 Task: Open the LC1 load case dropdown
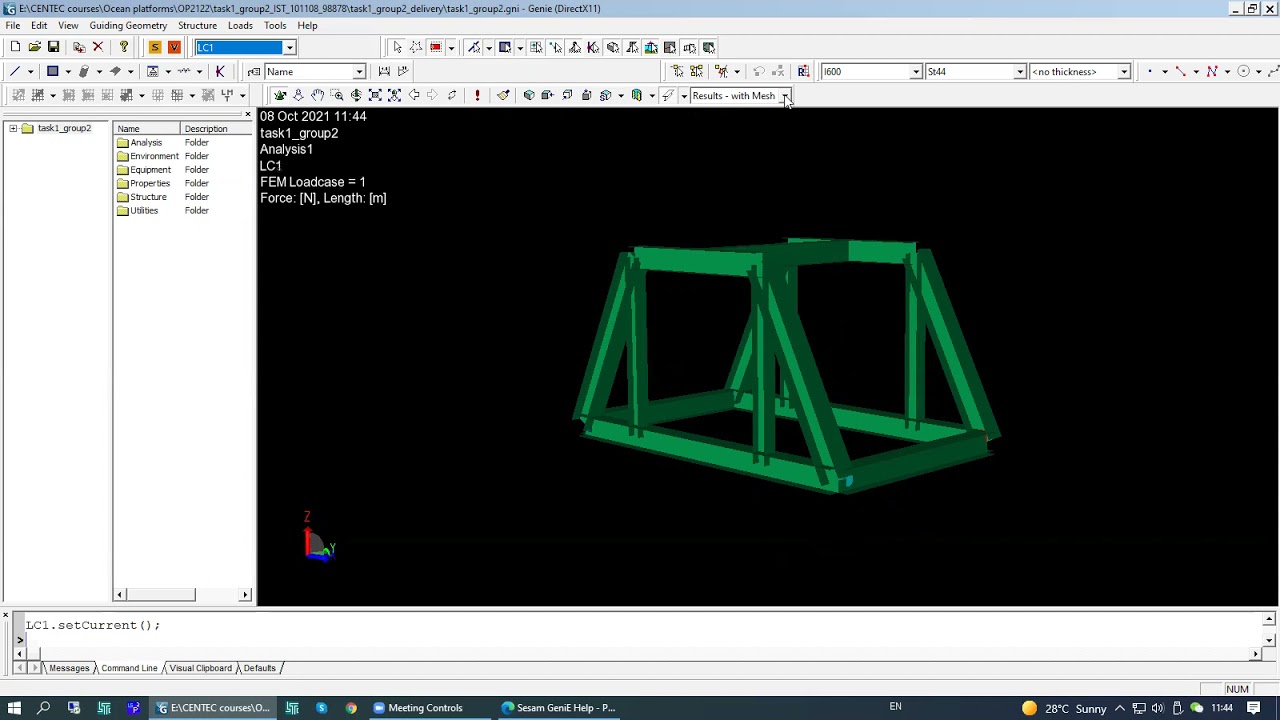coord(289,47)
